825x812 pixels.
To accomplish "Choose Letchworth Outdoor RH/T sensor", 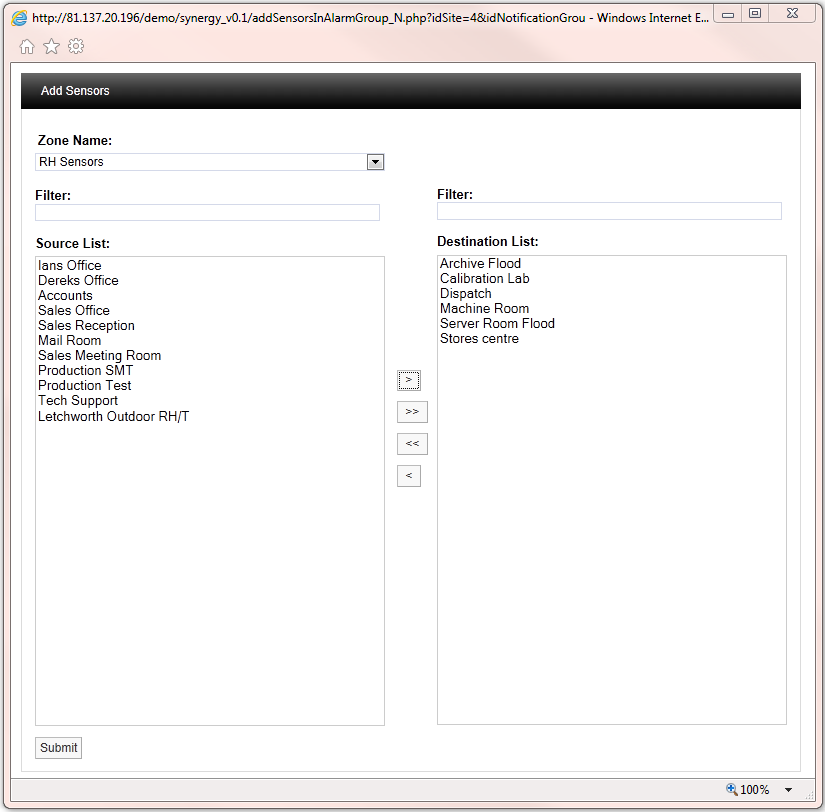I will [x=113, y=416].
